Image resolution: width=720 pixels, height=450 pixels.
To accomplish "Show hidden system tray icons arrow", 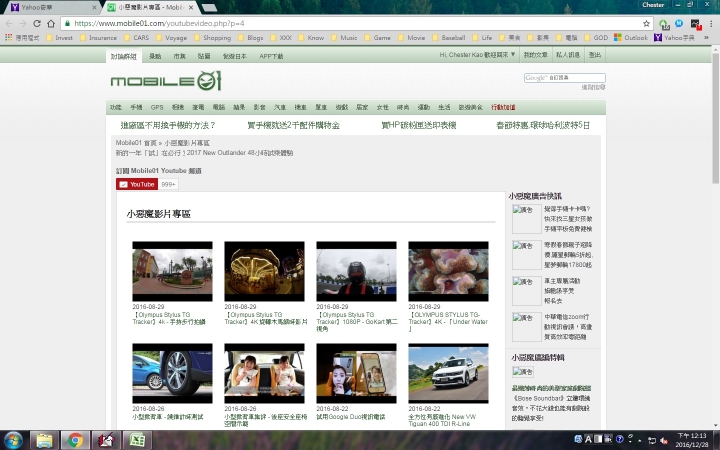I will 640,440.
